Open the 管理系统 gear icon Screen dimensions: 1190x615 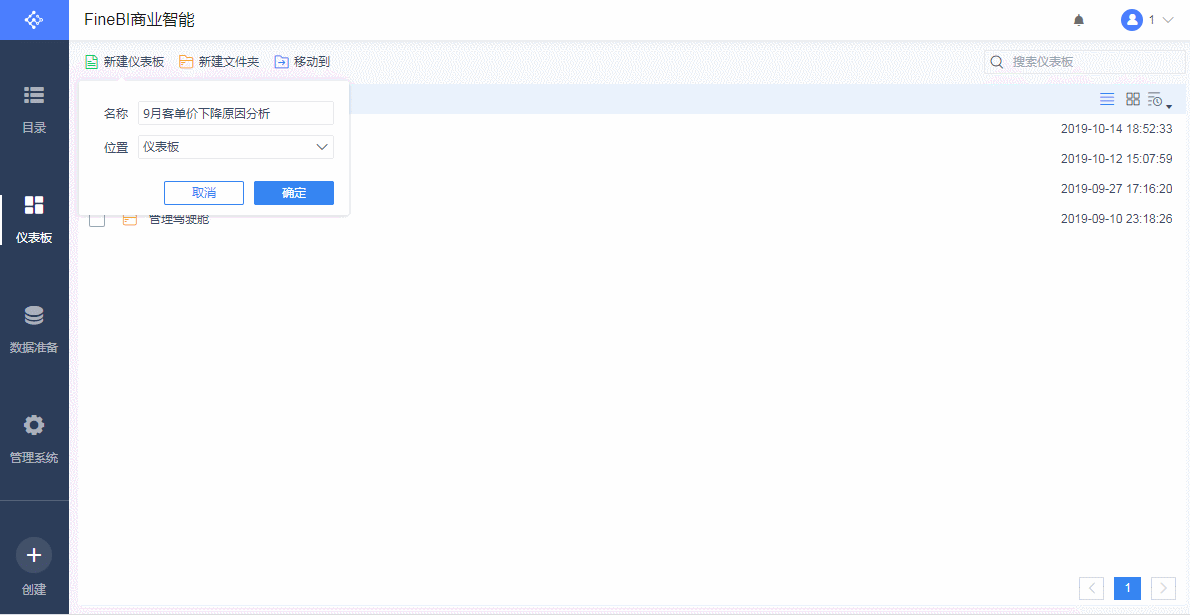point(34,426)
